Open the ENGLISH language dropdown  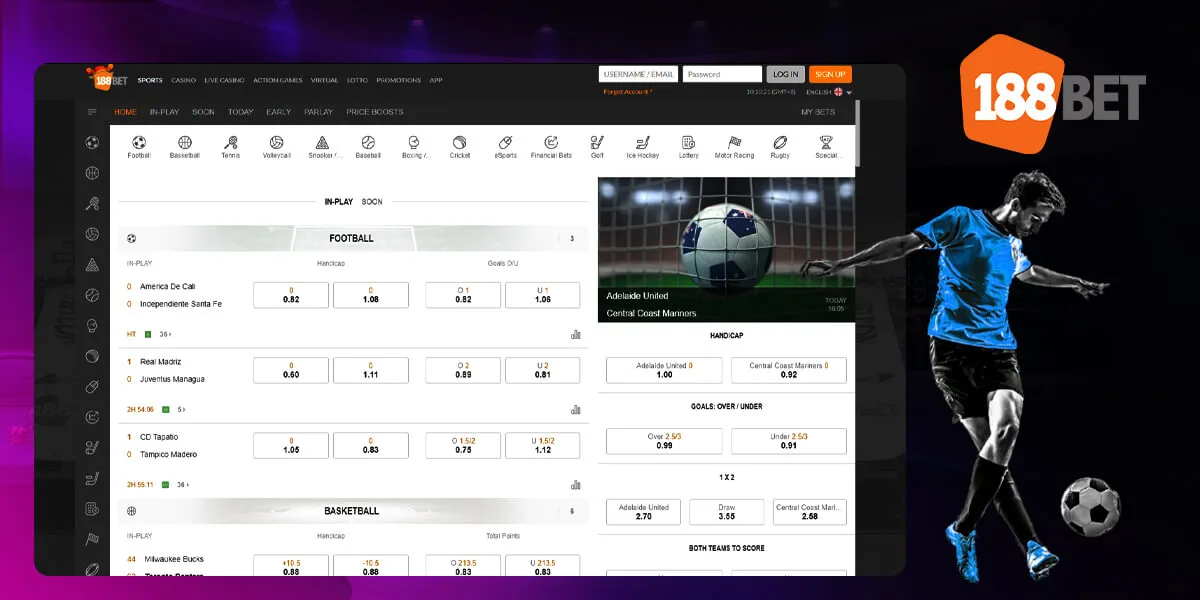[829, 92]
